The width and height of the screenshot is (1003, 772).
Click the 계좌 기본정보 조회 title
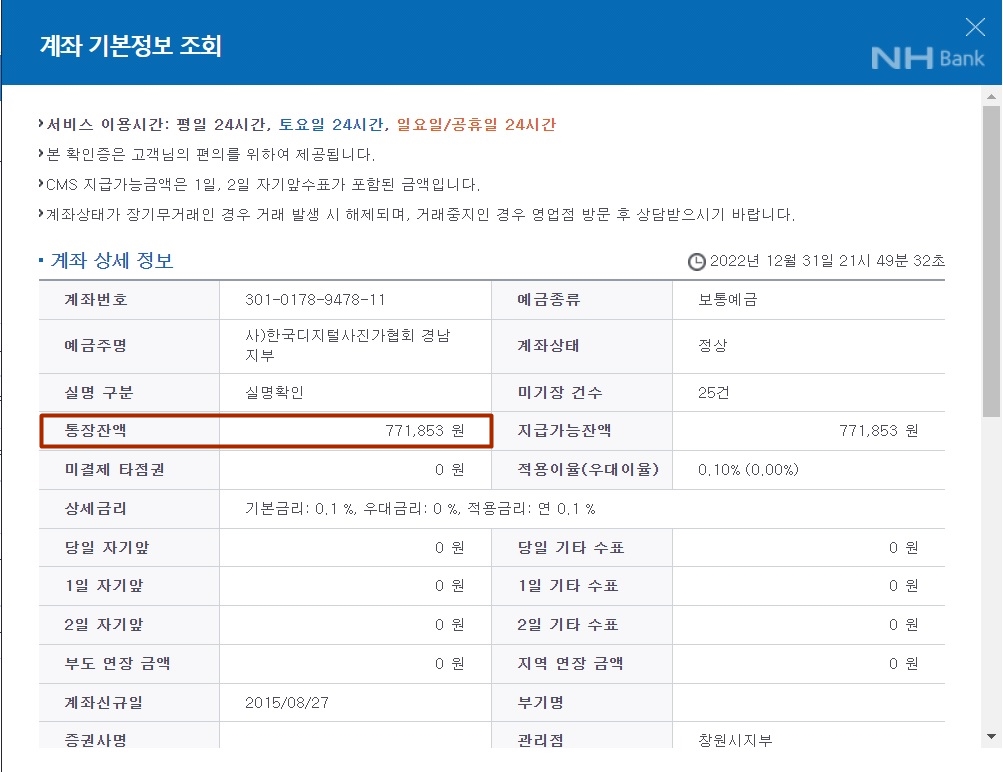click(x=130, y=46)
